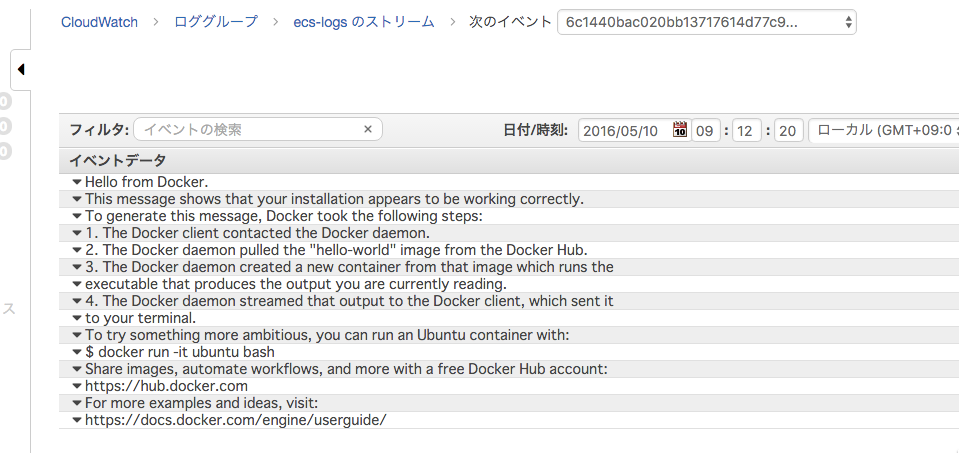
Task: Click the date field 2016/05/10
Action: (624, 130)
